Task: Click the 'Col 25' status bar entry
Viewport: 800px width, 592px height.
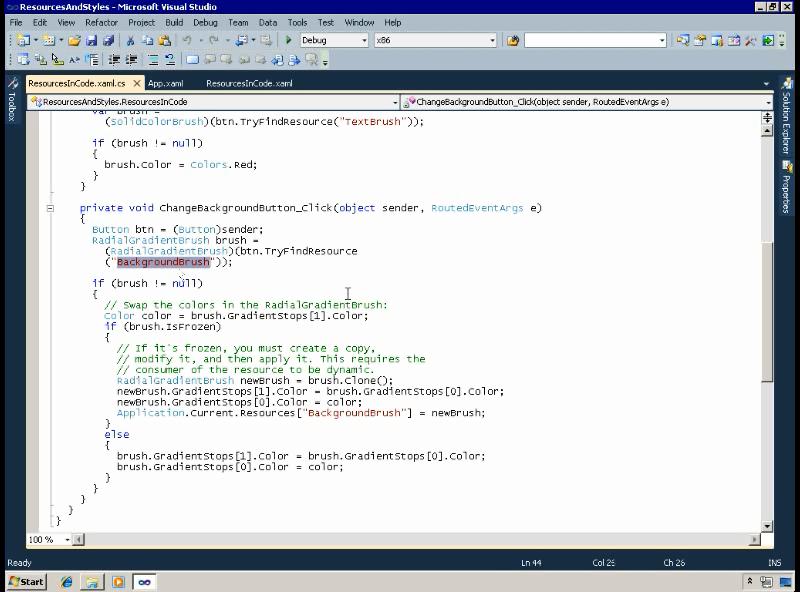Action: [x=604, y=563]
